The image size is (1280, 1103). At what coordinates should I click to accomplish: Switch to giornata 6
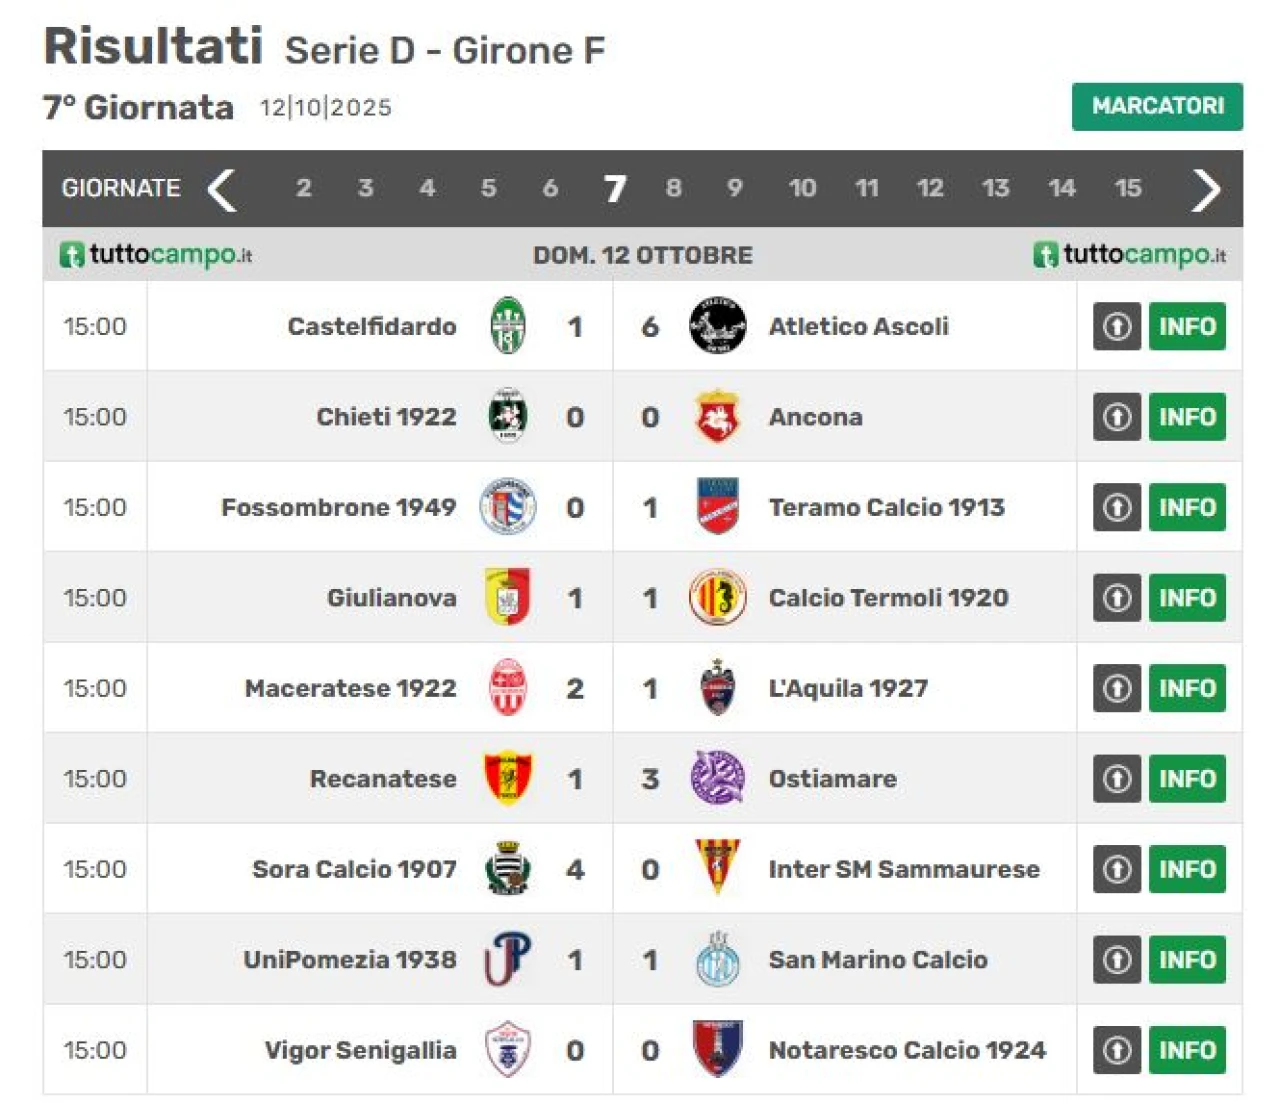[x=550, y=188]
